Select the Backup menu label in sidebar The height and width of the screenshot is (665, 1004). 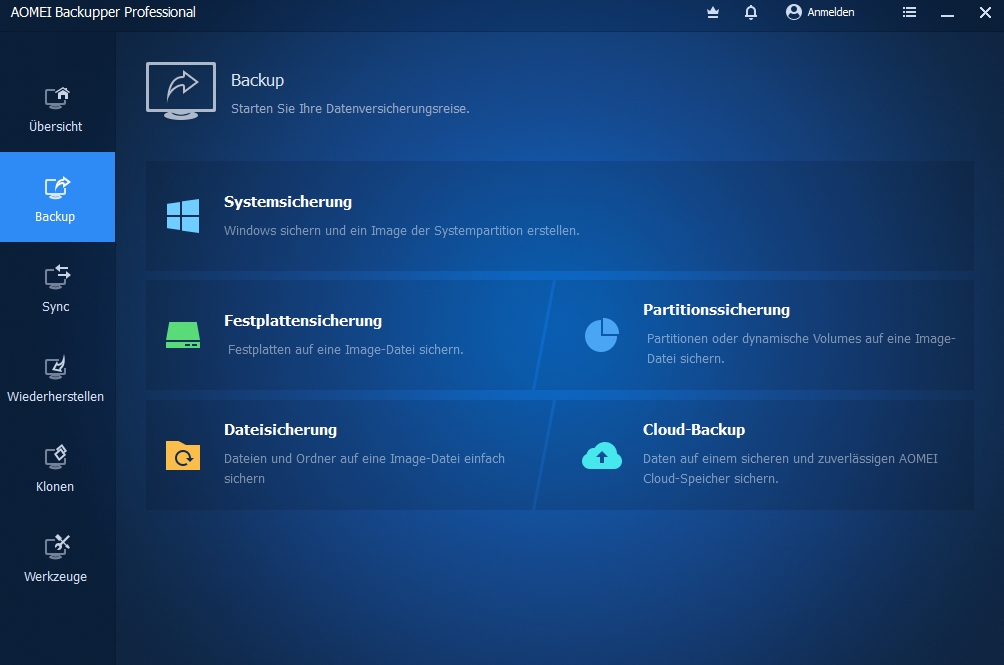coord(55,216)
